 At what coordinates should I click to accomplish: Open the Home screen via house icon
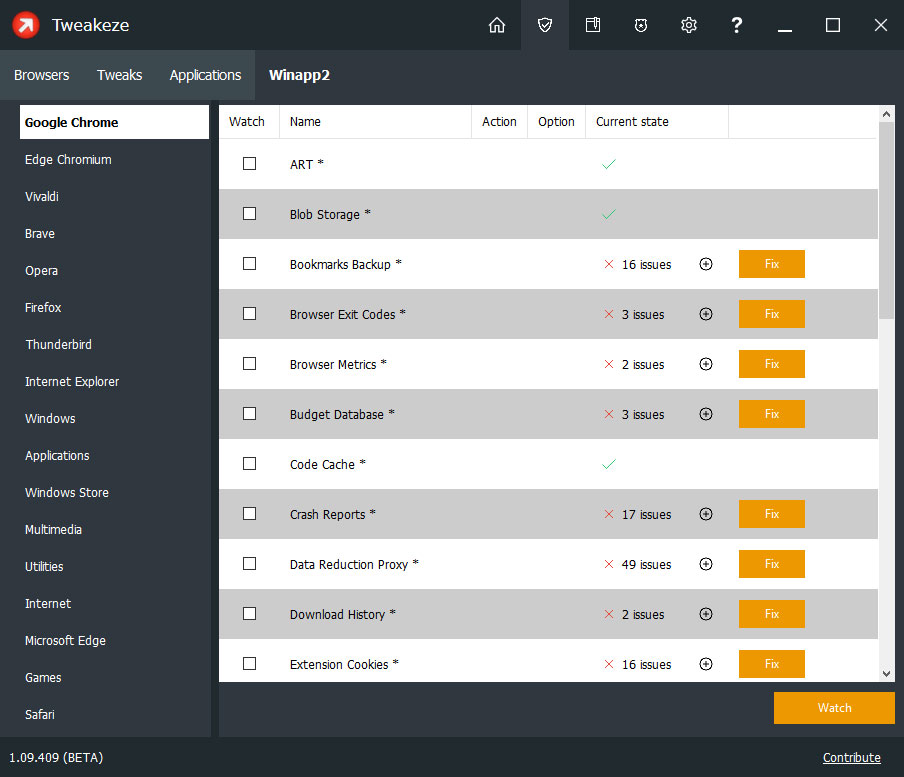click(497, 25)
